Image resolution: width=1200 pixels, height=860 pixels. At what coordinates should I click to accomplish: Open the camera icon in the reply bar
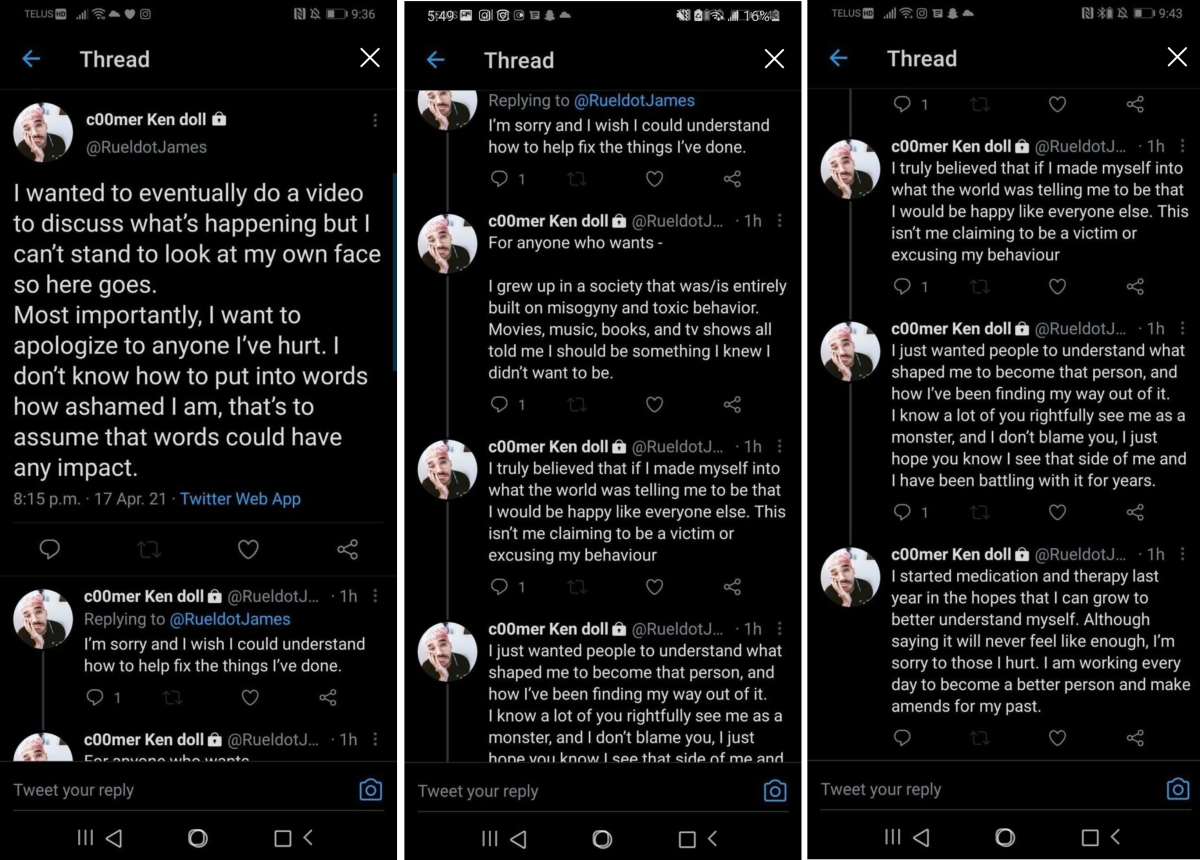pos(370,789)
